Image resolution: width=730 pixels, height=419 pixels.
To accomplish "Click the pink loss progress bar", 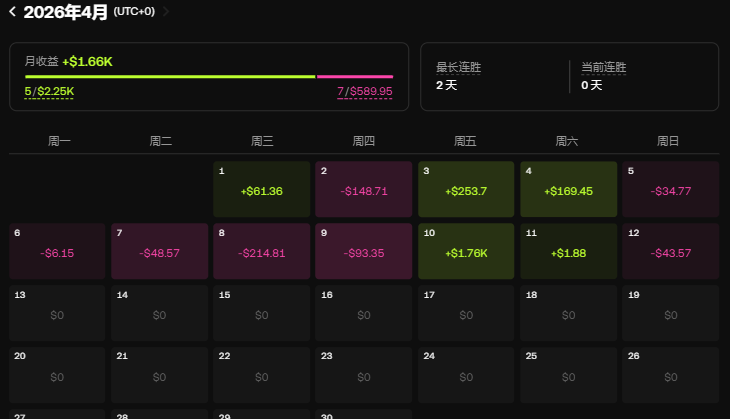I will pos(355,76).
